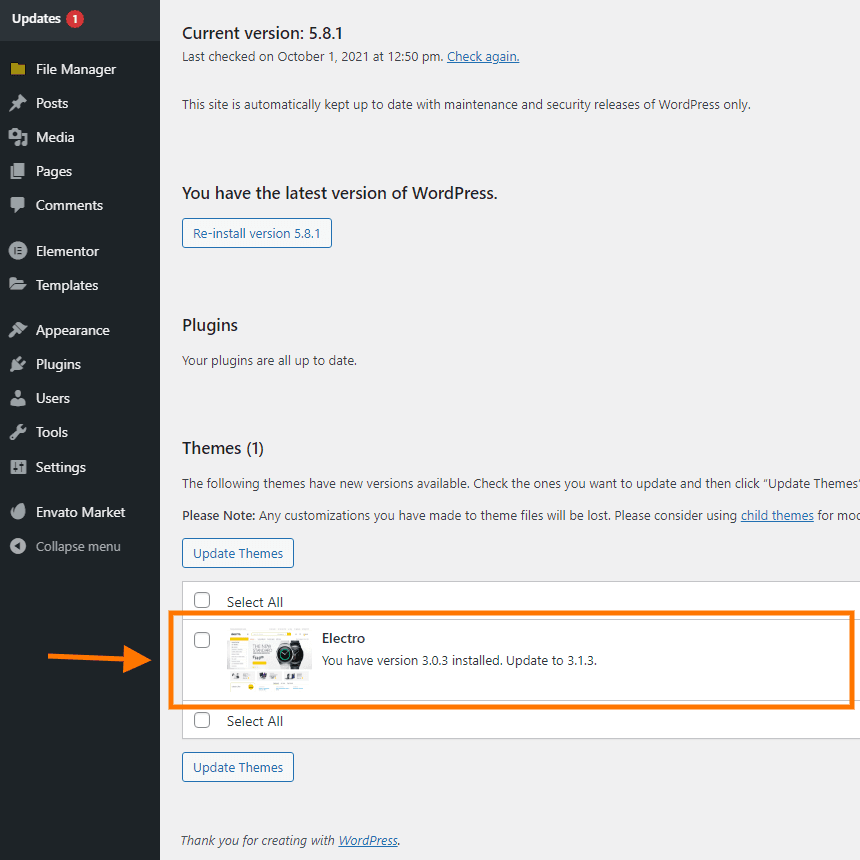Click the Themes (1) heading
The width and height of the screenshot is (860, 860).
tap(223, 449)
